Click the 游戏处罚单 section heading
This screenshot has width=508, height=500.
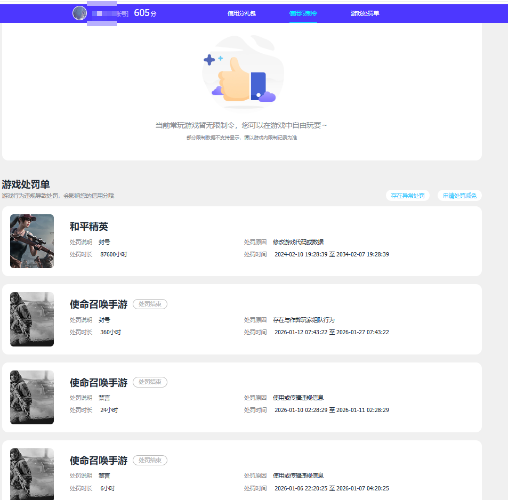click(x=26, y=184)
